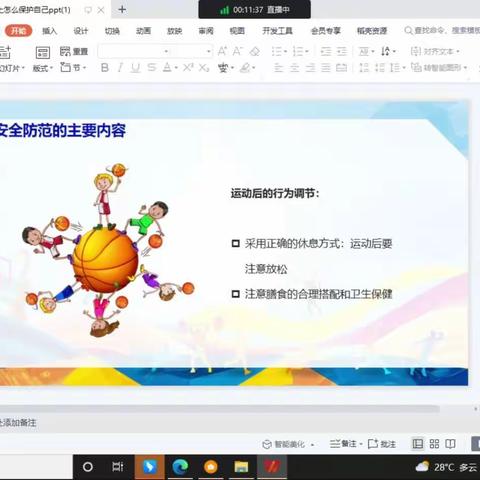The width and height of the screenshot is (480, 480).
Task: Apply superscript formatting
Action: (188, 68)
